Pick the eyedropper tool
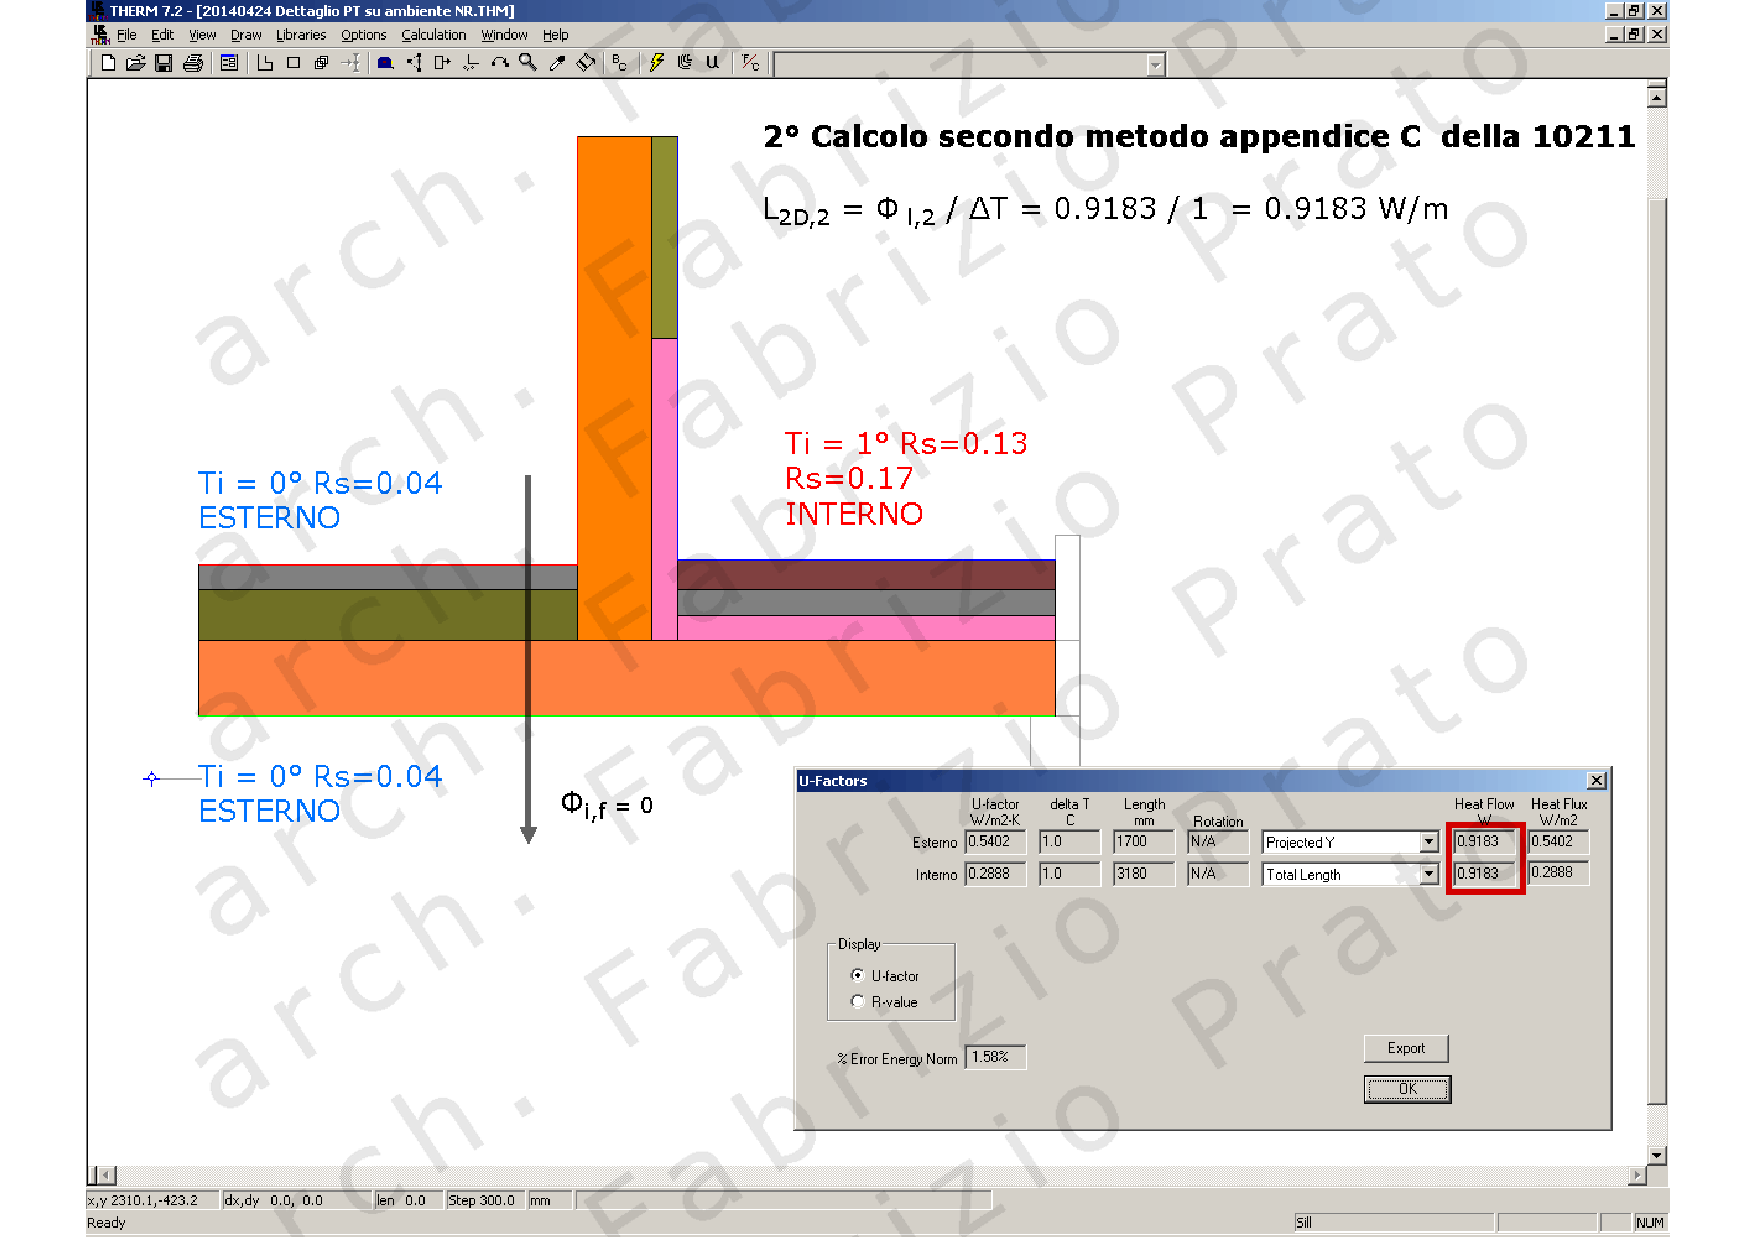The image size is (1754, 1240). click(x=557, y=63)
